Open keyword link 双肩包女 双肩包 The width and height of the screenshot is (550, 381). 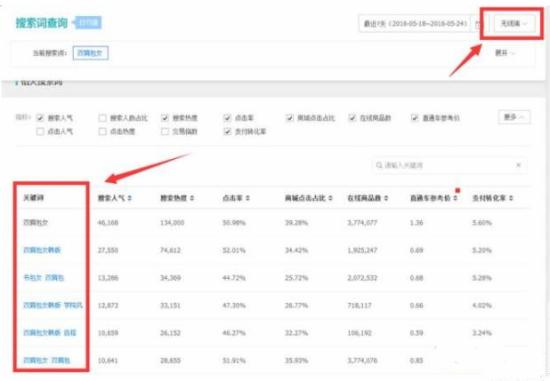click(47, 360)
